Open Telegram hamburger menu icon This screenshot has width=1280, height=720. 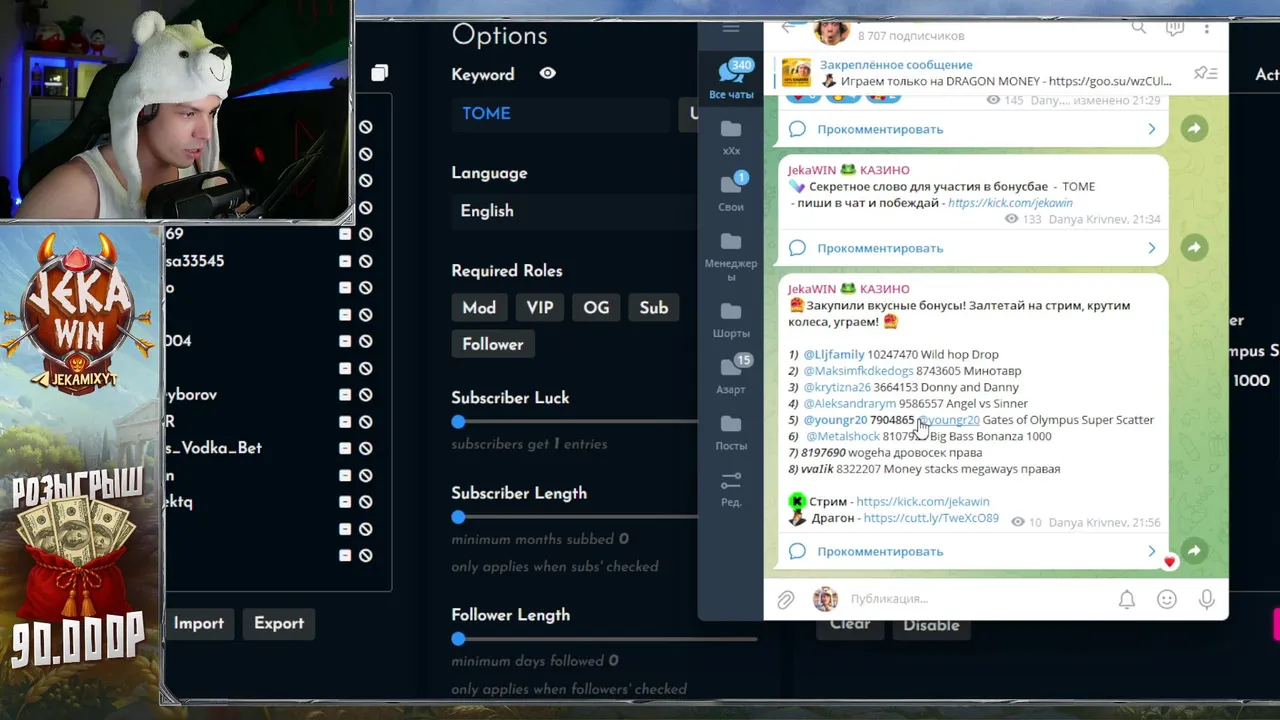coord(731,28)
